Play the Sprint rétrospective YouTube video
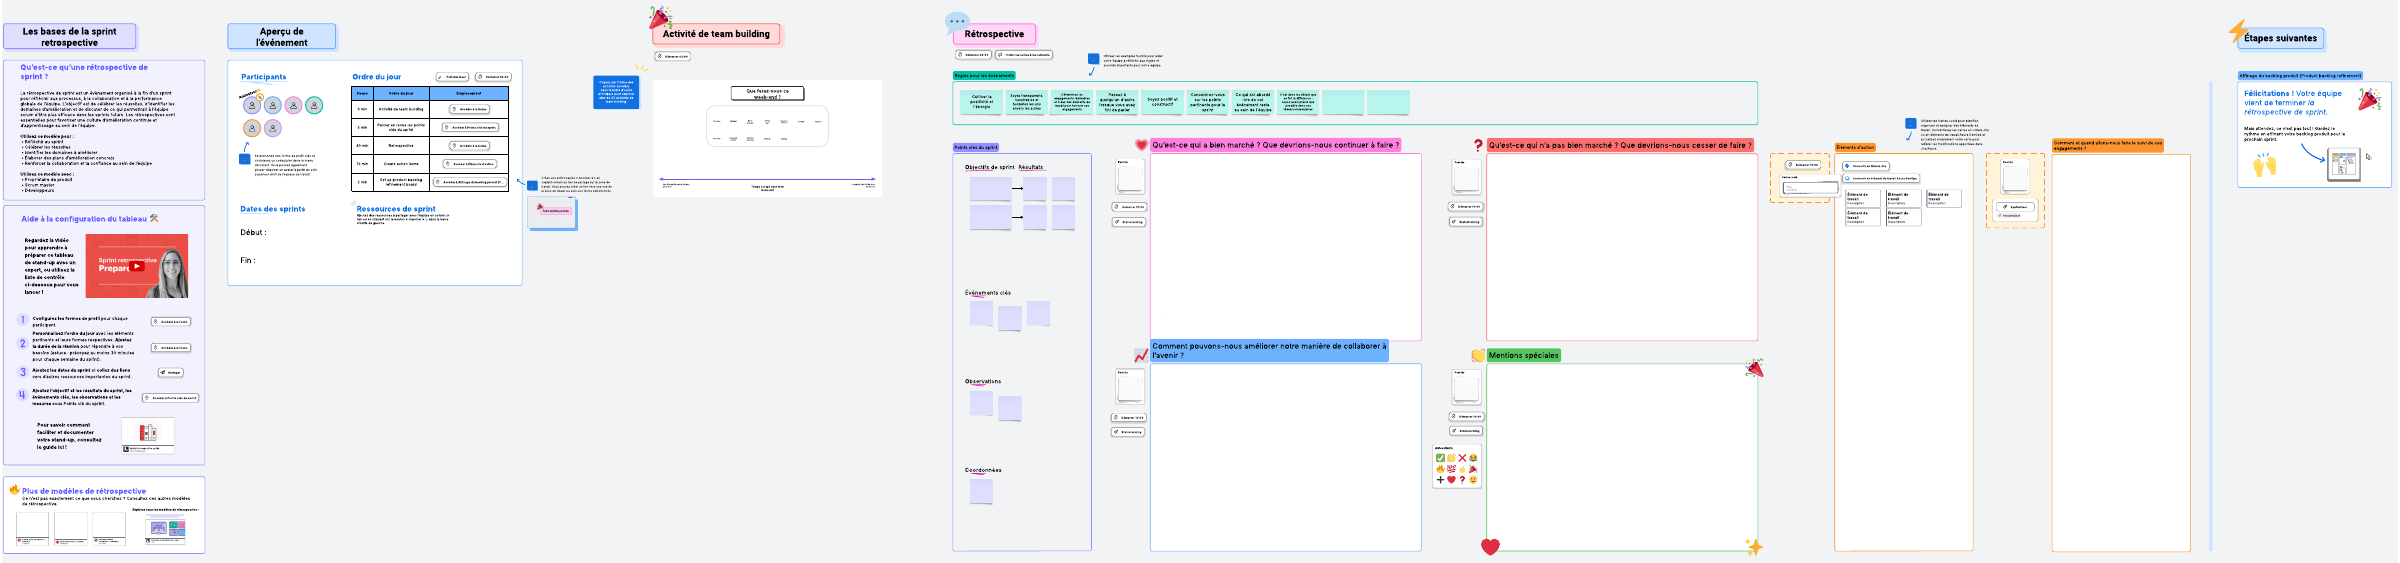2400x563 pixels. pyautogui.click(x=136, y=267)
